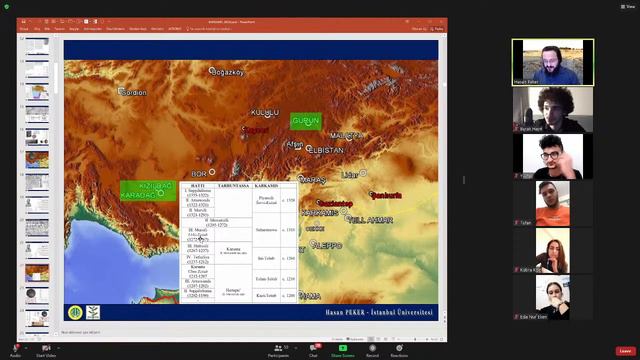This screenshot has height=360, width=640.
Task: Unmute the microphone with the Audio icon
Action: 16,350
